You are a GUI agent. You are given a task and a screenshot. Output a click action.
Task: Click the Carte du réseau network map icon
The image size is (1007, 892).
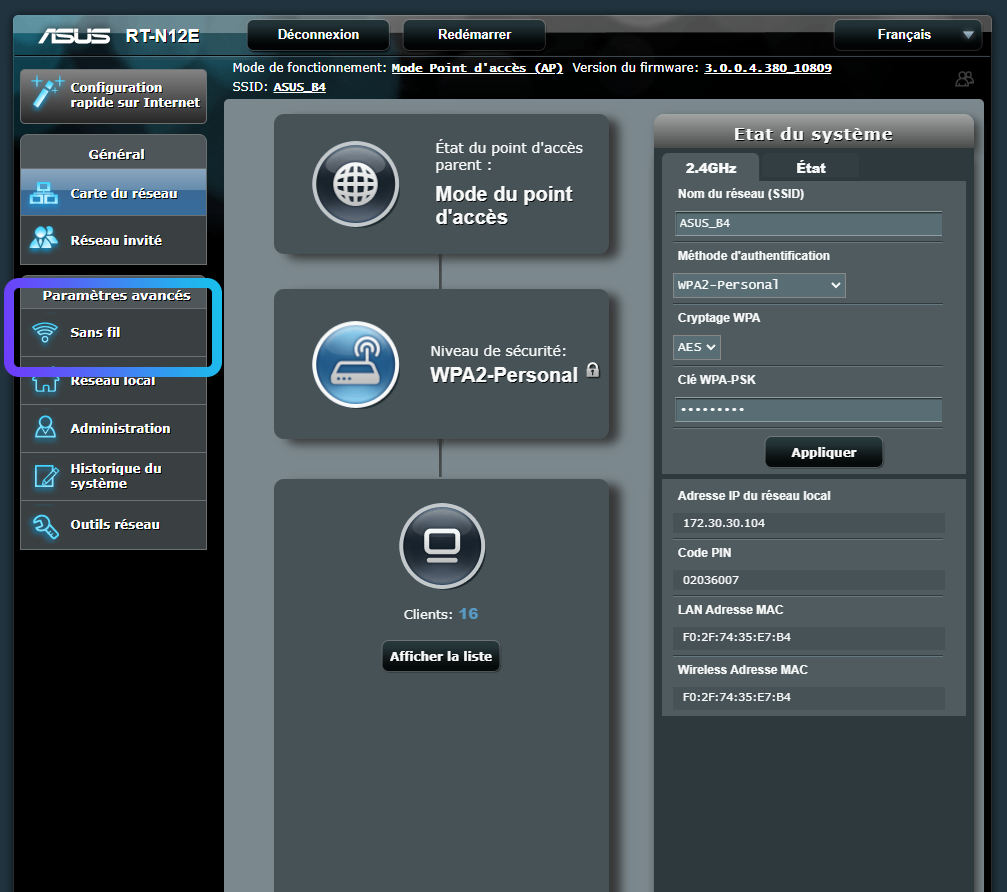pyautogui.click(x=44, y=193)
